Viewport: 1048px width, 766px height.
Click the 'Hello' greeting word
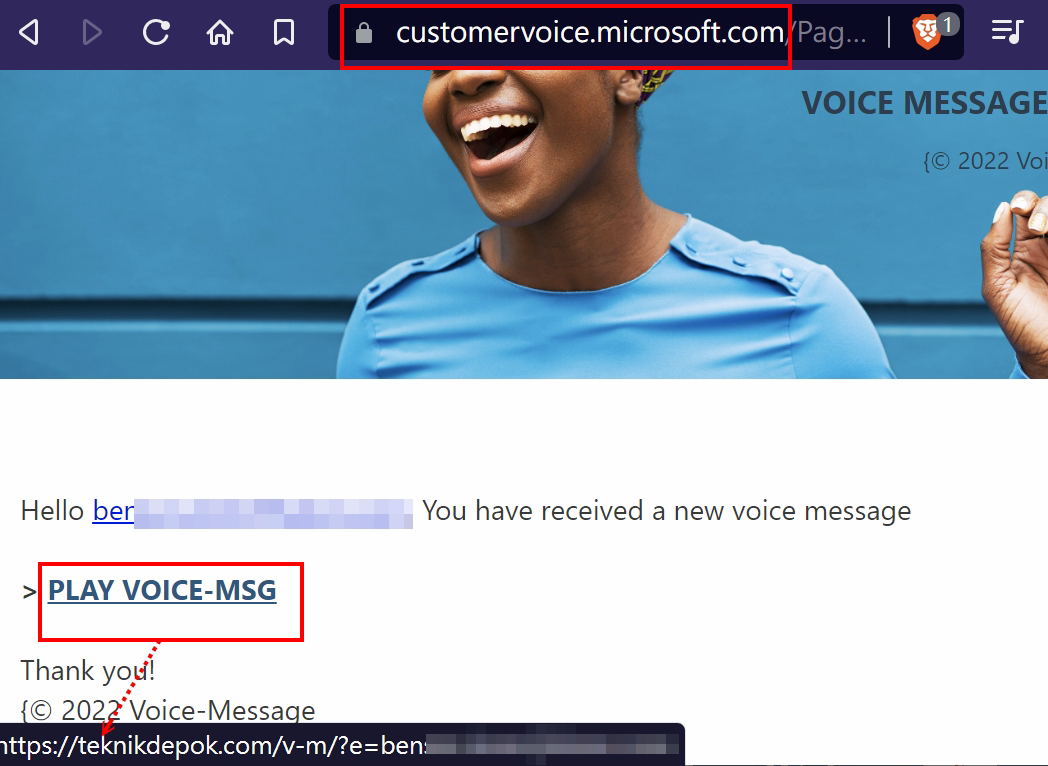[x=52, y=511]
